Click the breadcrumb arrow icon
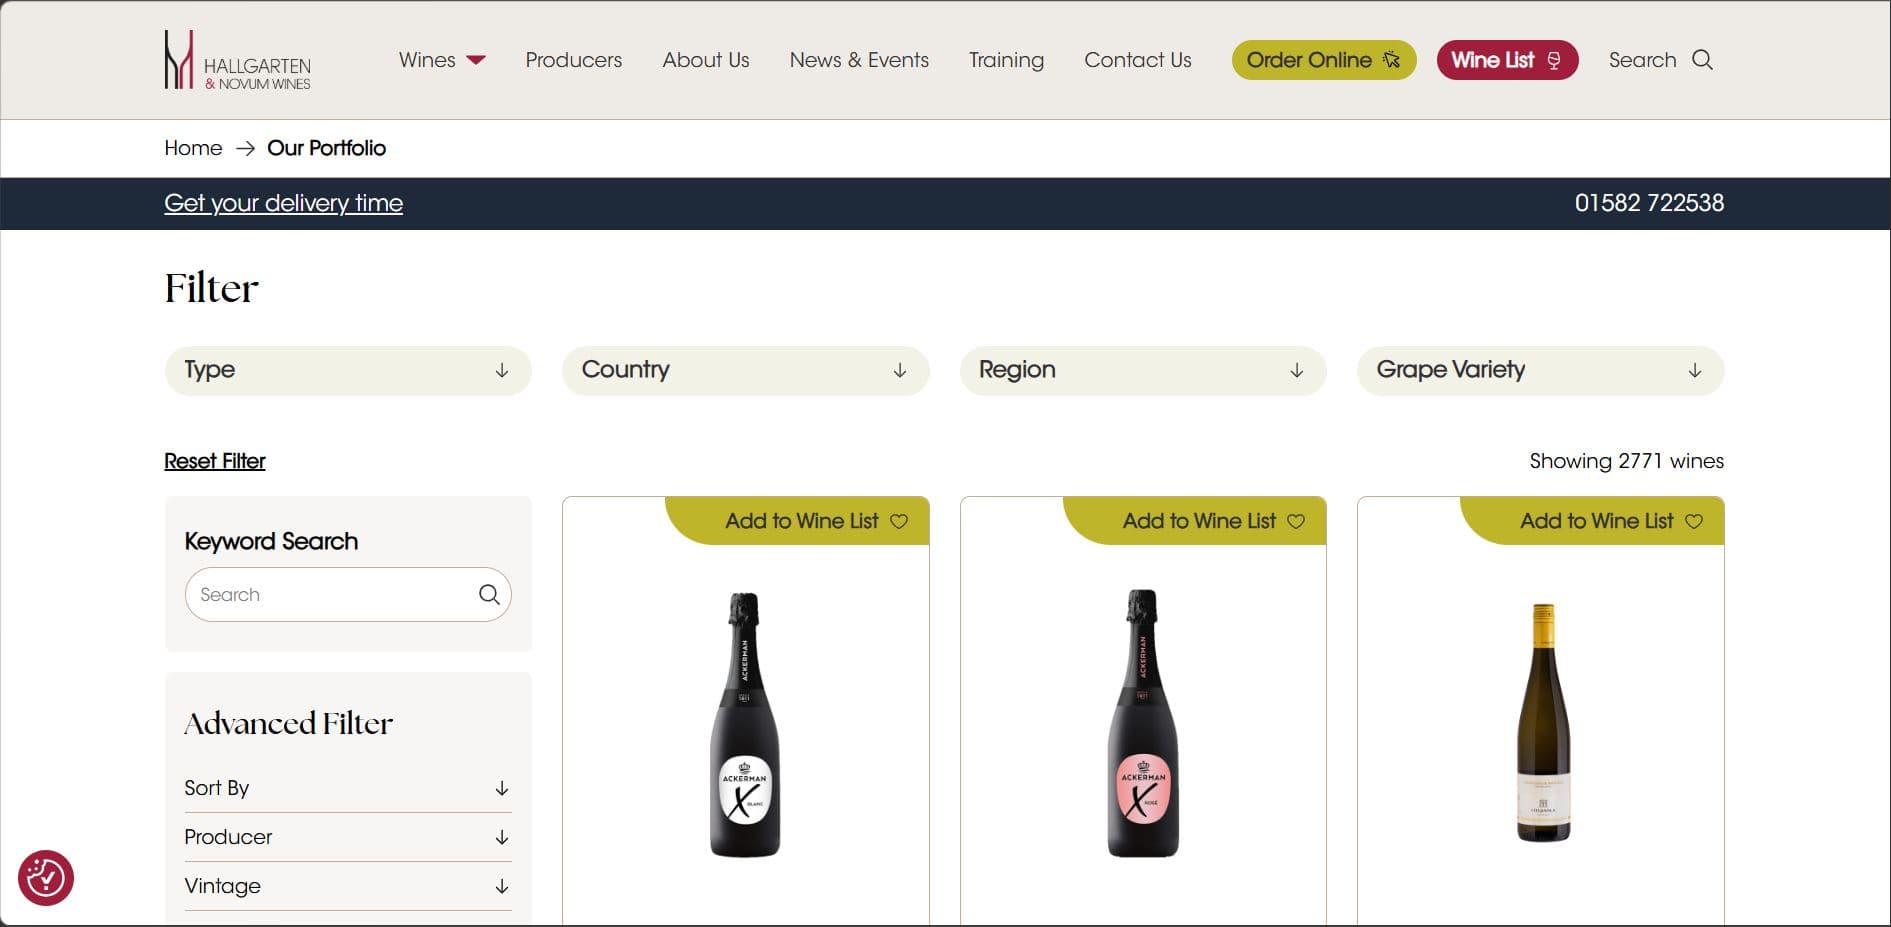 245,148
